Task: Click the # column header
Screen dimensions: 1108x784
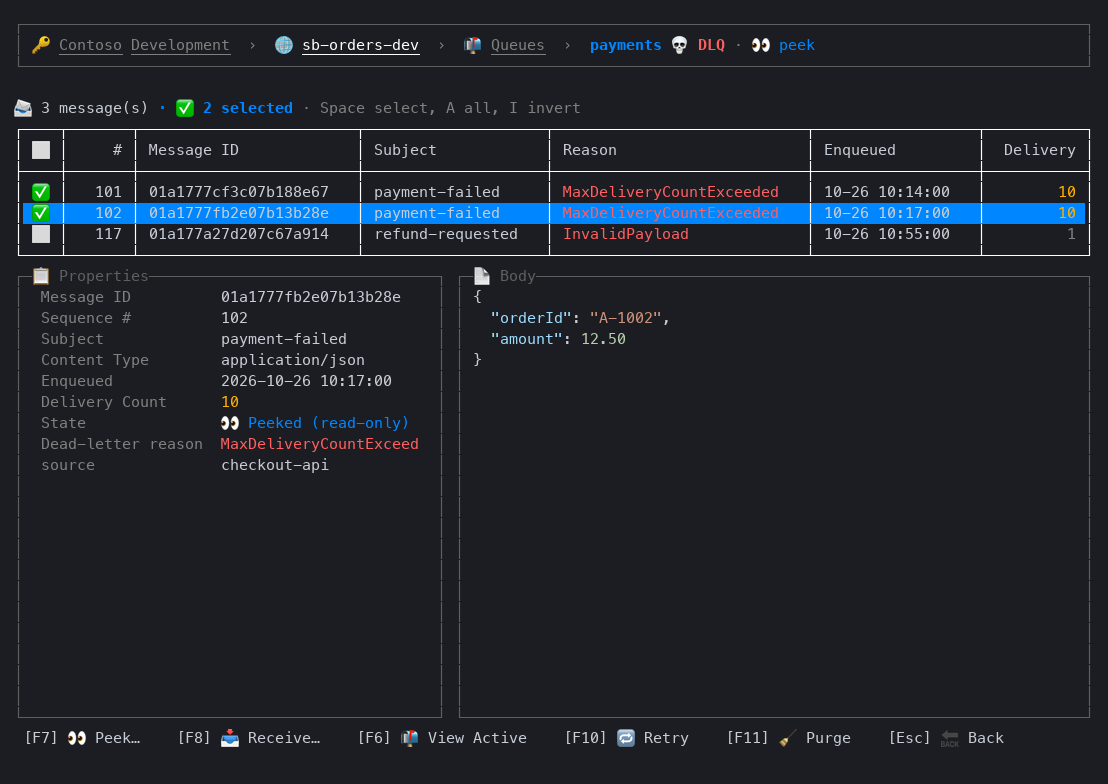Action: coord(117,150)
